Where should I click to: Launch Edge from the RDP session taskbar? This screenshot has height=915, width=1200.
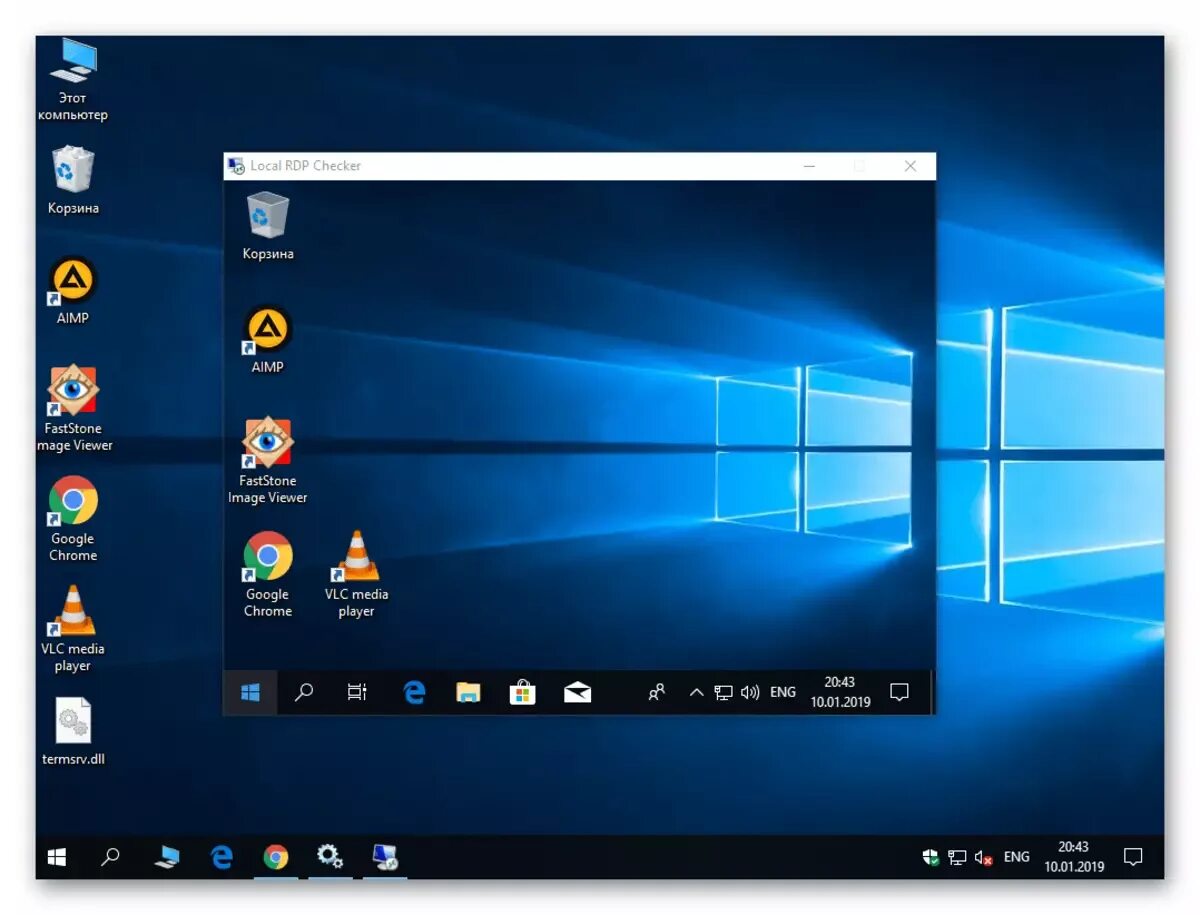[414, 692]
